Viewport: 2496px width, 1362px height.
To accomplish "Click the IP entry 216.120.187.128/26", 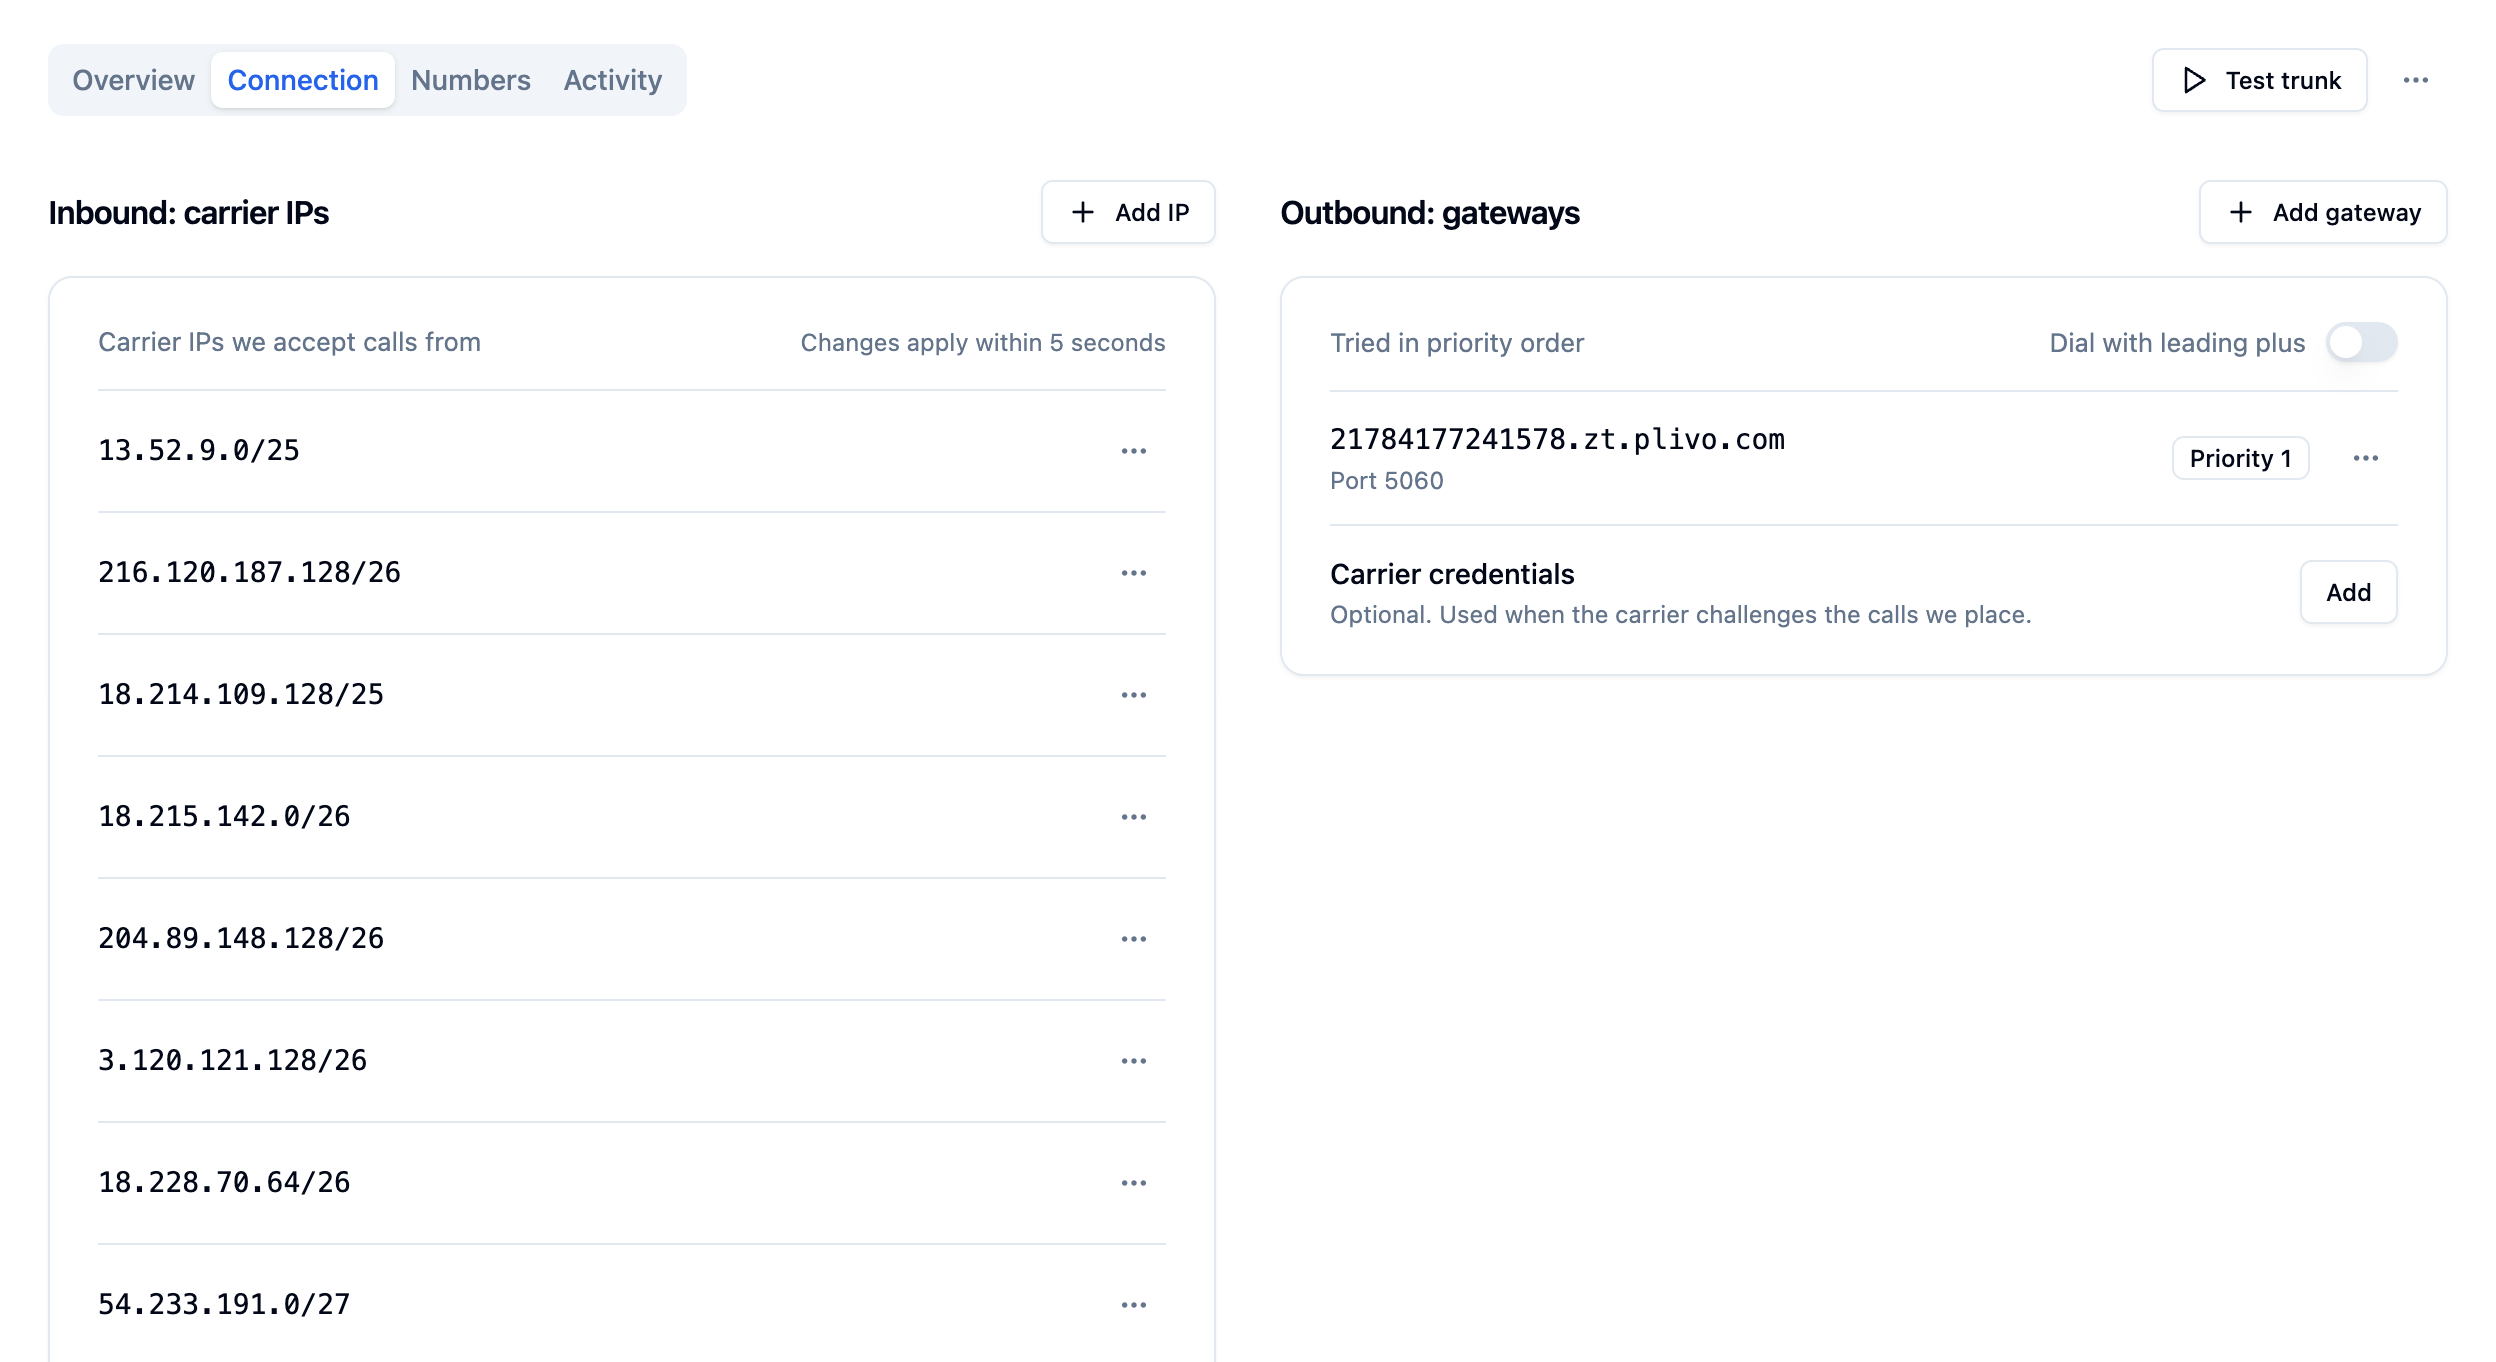I will click(x=249, y=573).
